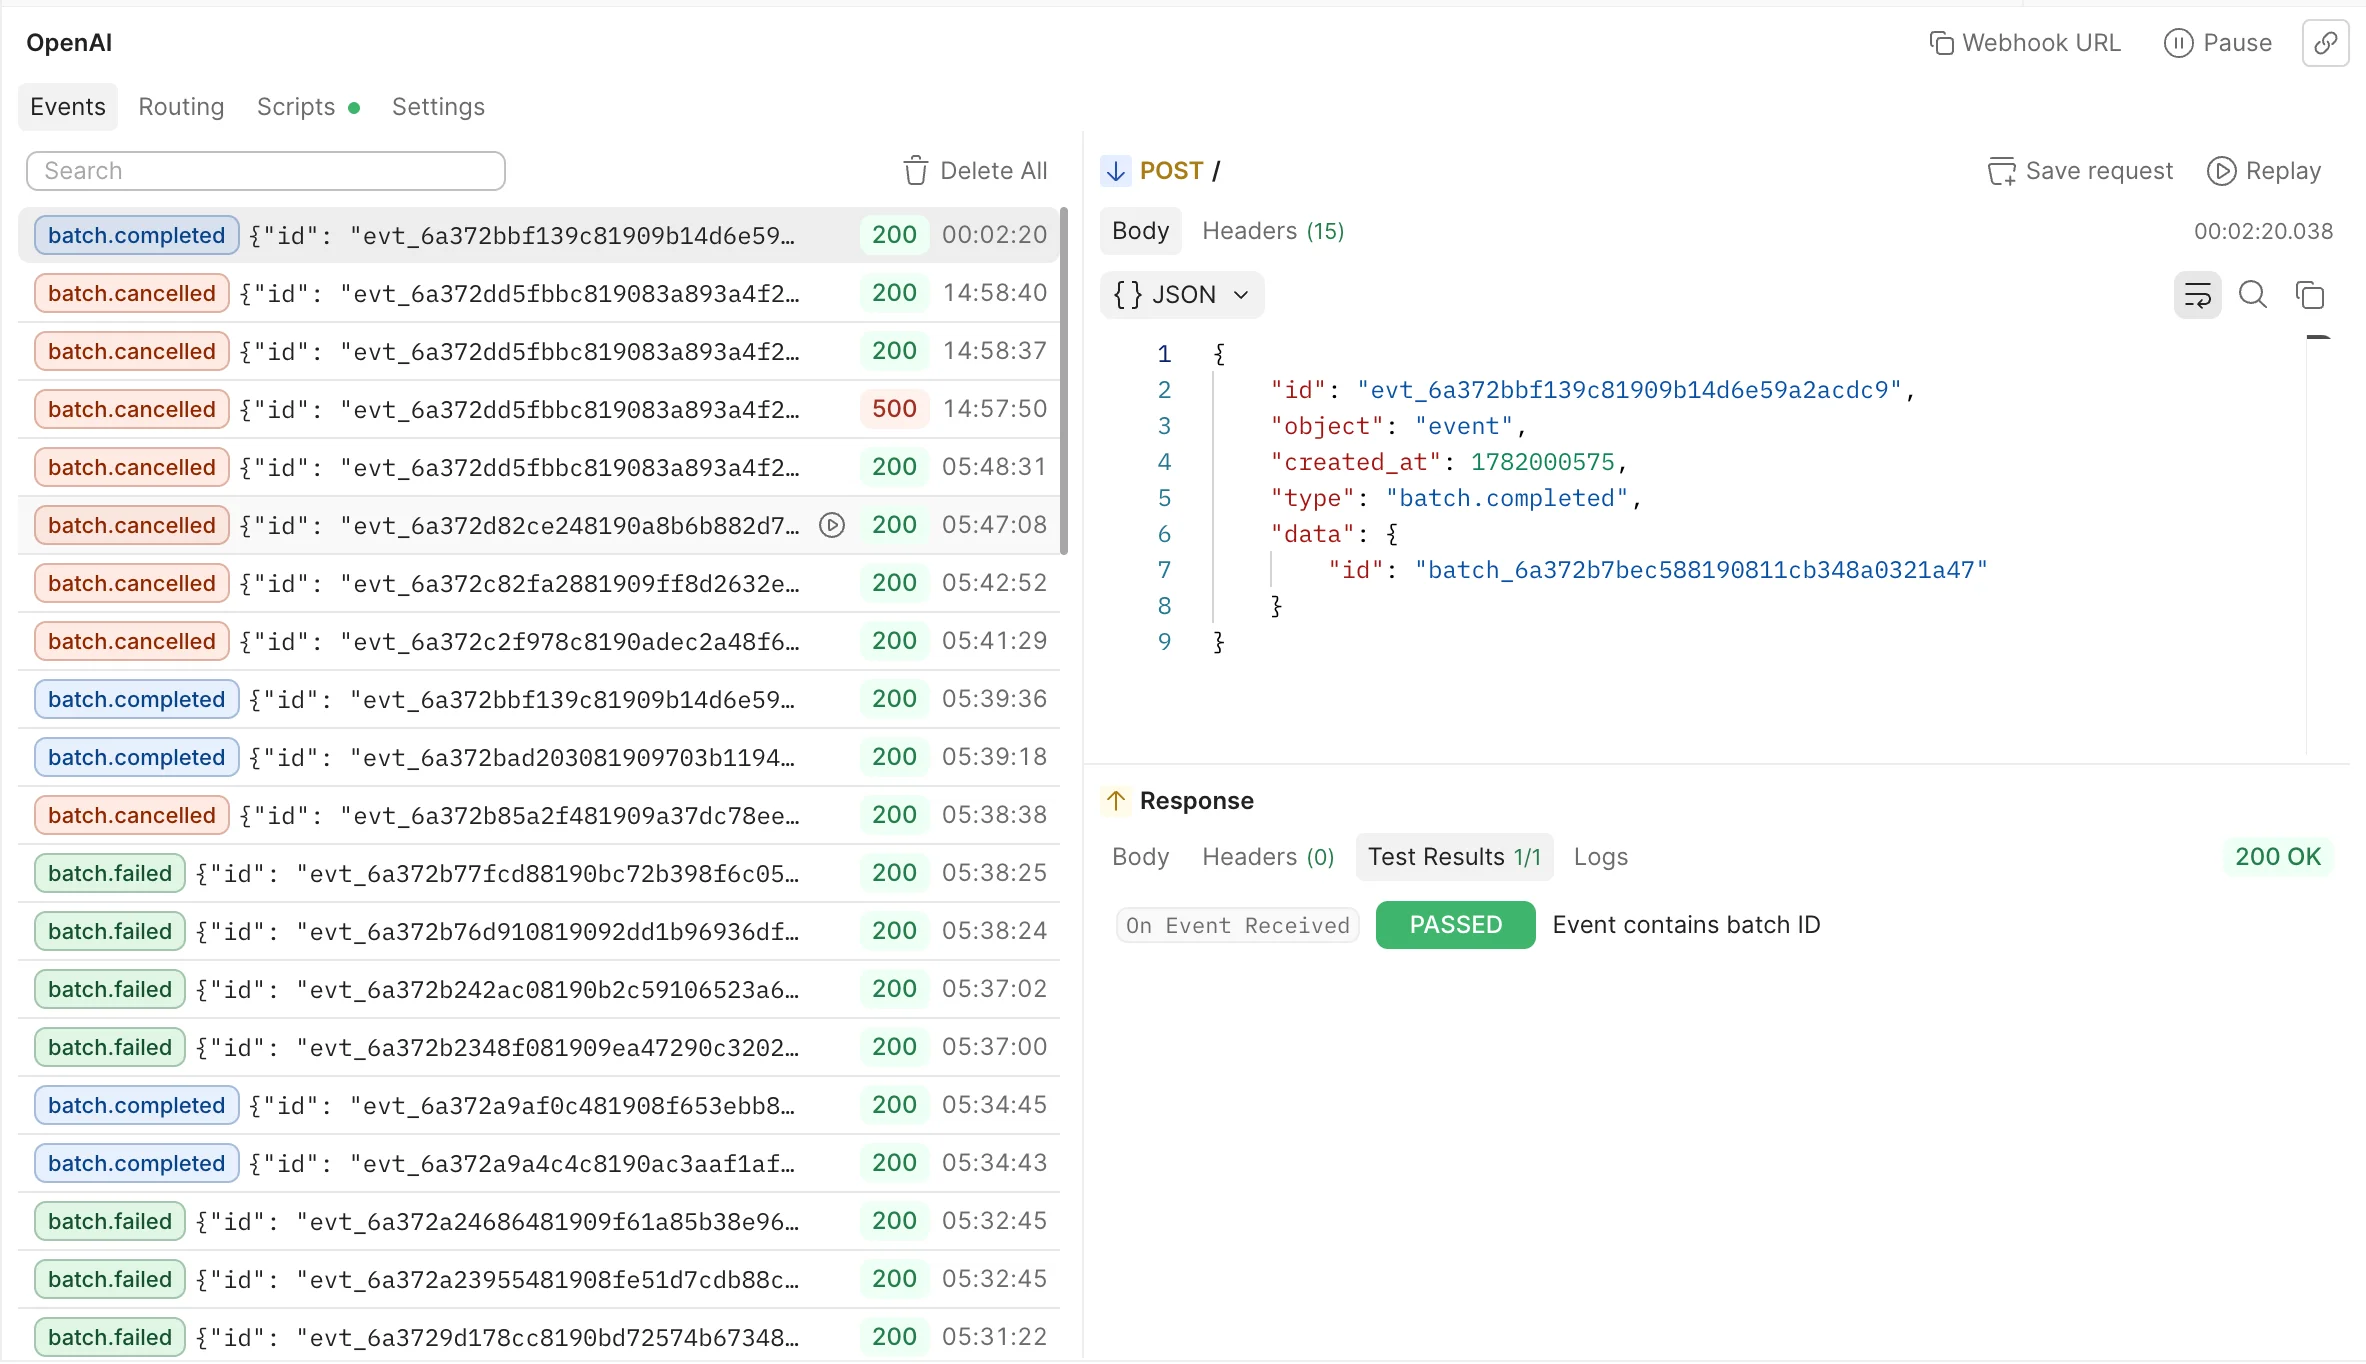This screenshot has height=1364, width=2366.
Task: Click the created_at value 1782000575
Action: point(1542,462)
